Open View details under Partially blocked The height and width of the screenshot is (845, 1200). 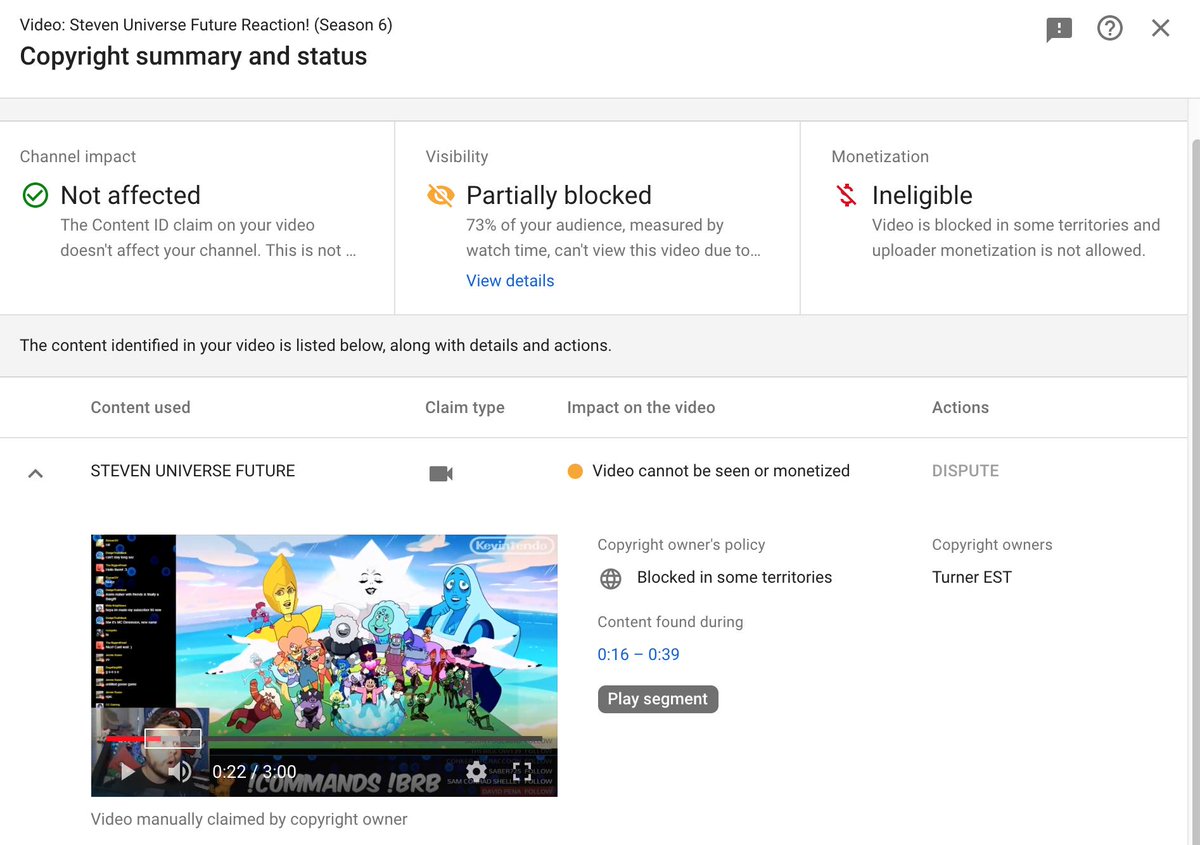click(510, 281)
